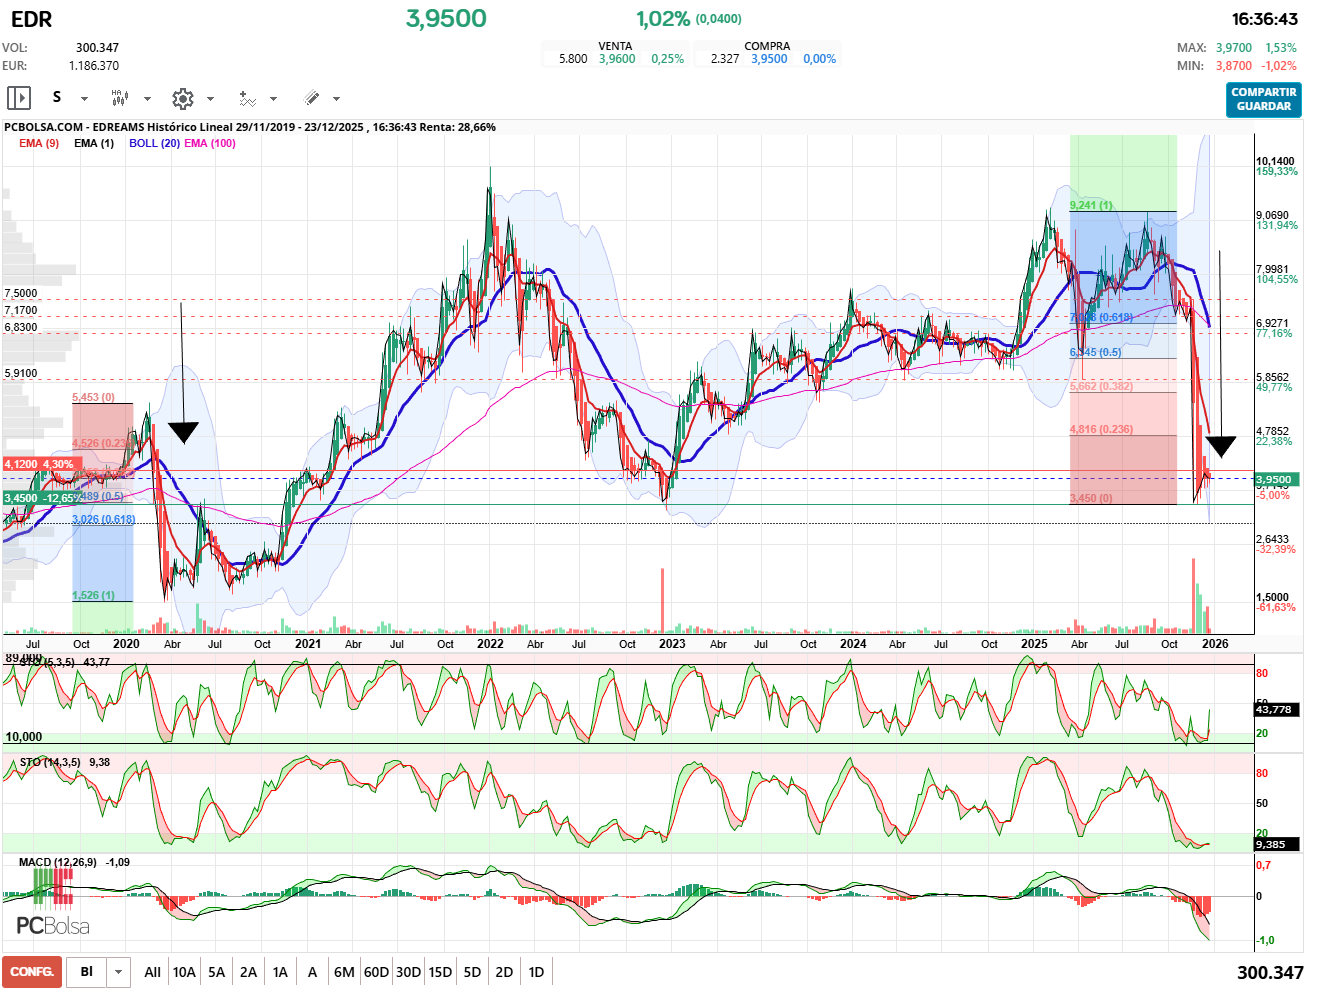Click the left black down-arrow annotation

[183, 431]
